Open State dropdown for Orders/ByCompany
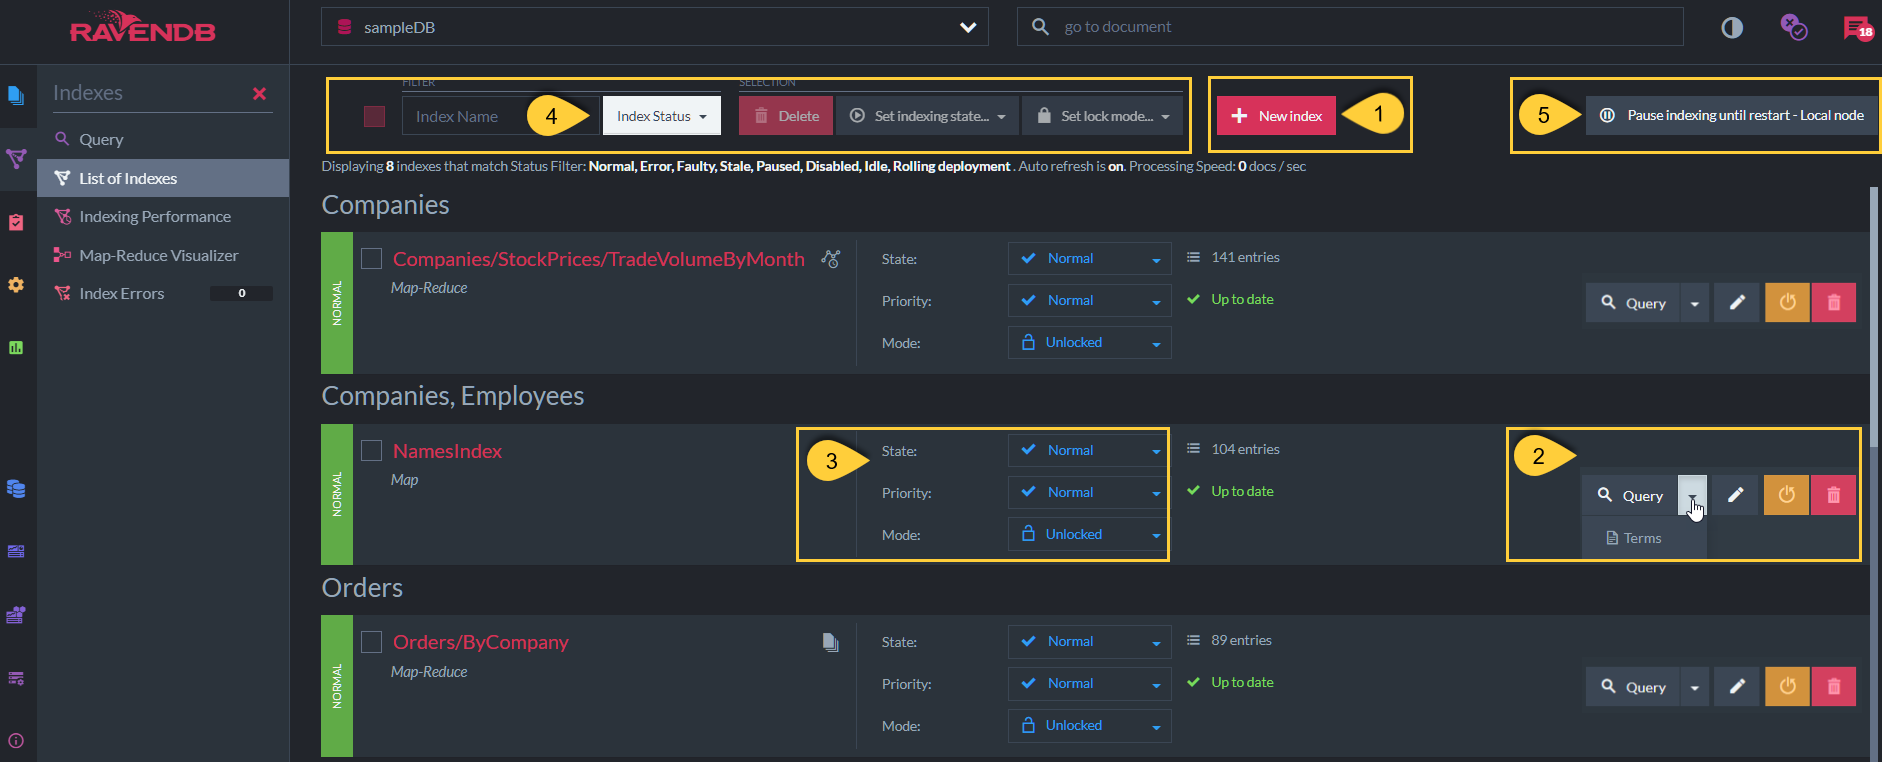1882x762 pixels. click(x=1090, y=641)
